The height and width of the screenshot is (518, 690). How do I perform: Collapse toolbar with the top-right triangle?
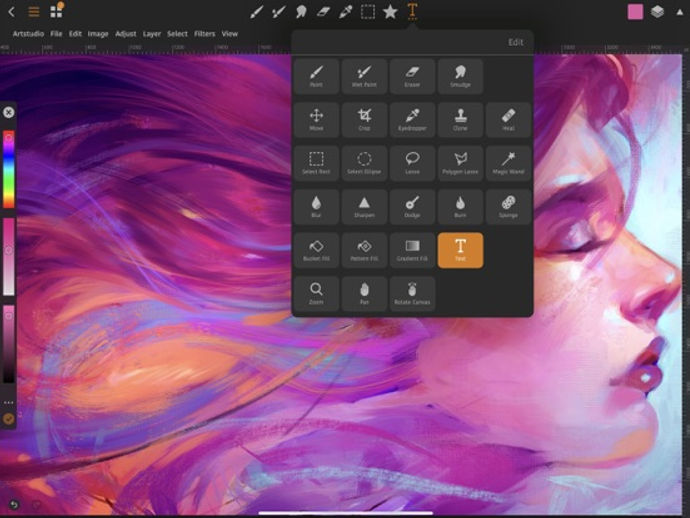680,12
